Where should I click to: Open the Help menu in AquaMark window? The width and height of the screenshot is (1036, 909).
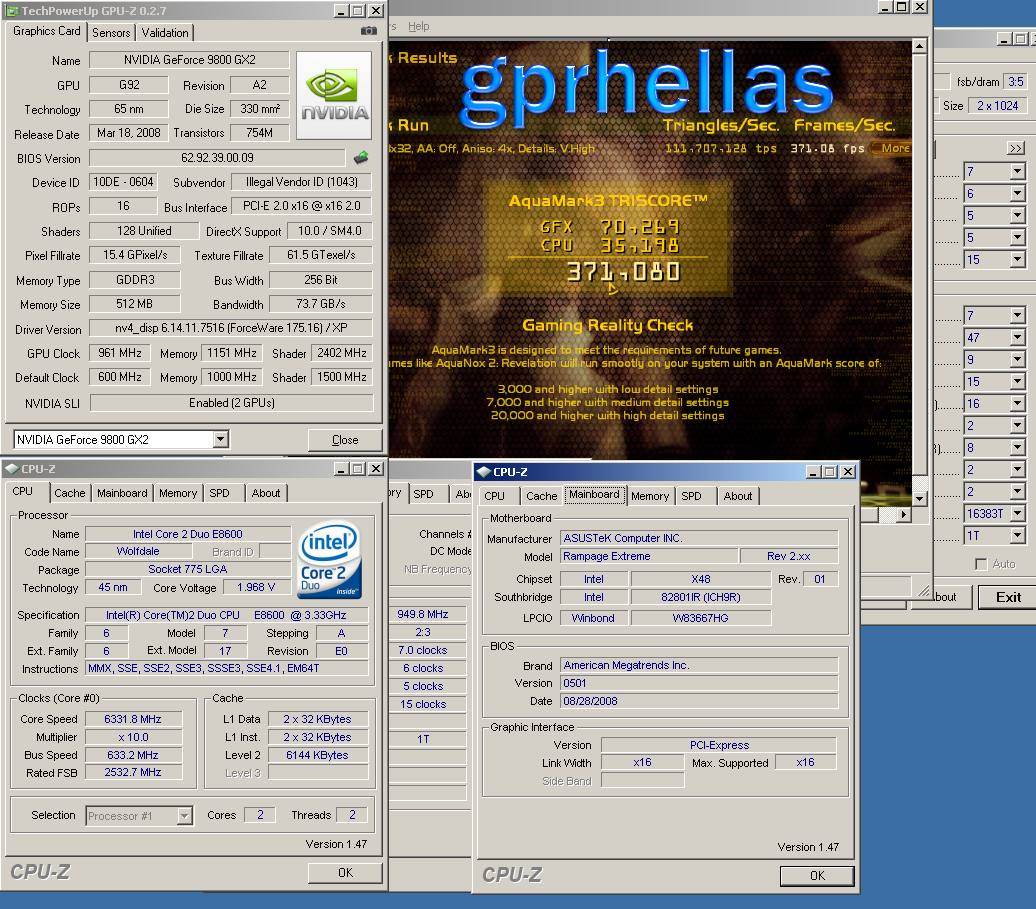point(418,26)
